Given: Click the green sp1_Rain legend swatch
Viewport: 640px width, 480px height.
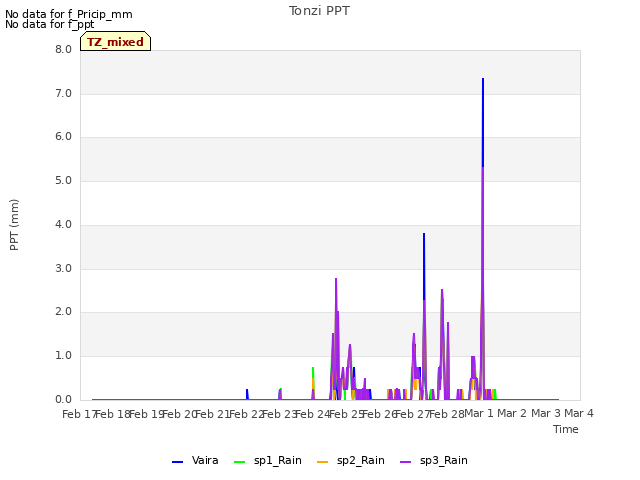Looking at the screenshot, I should tap(240, 462).
